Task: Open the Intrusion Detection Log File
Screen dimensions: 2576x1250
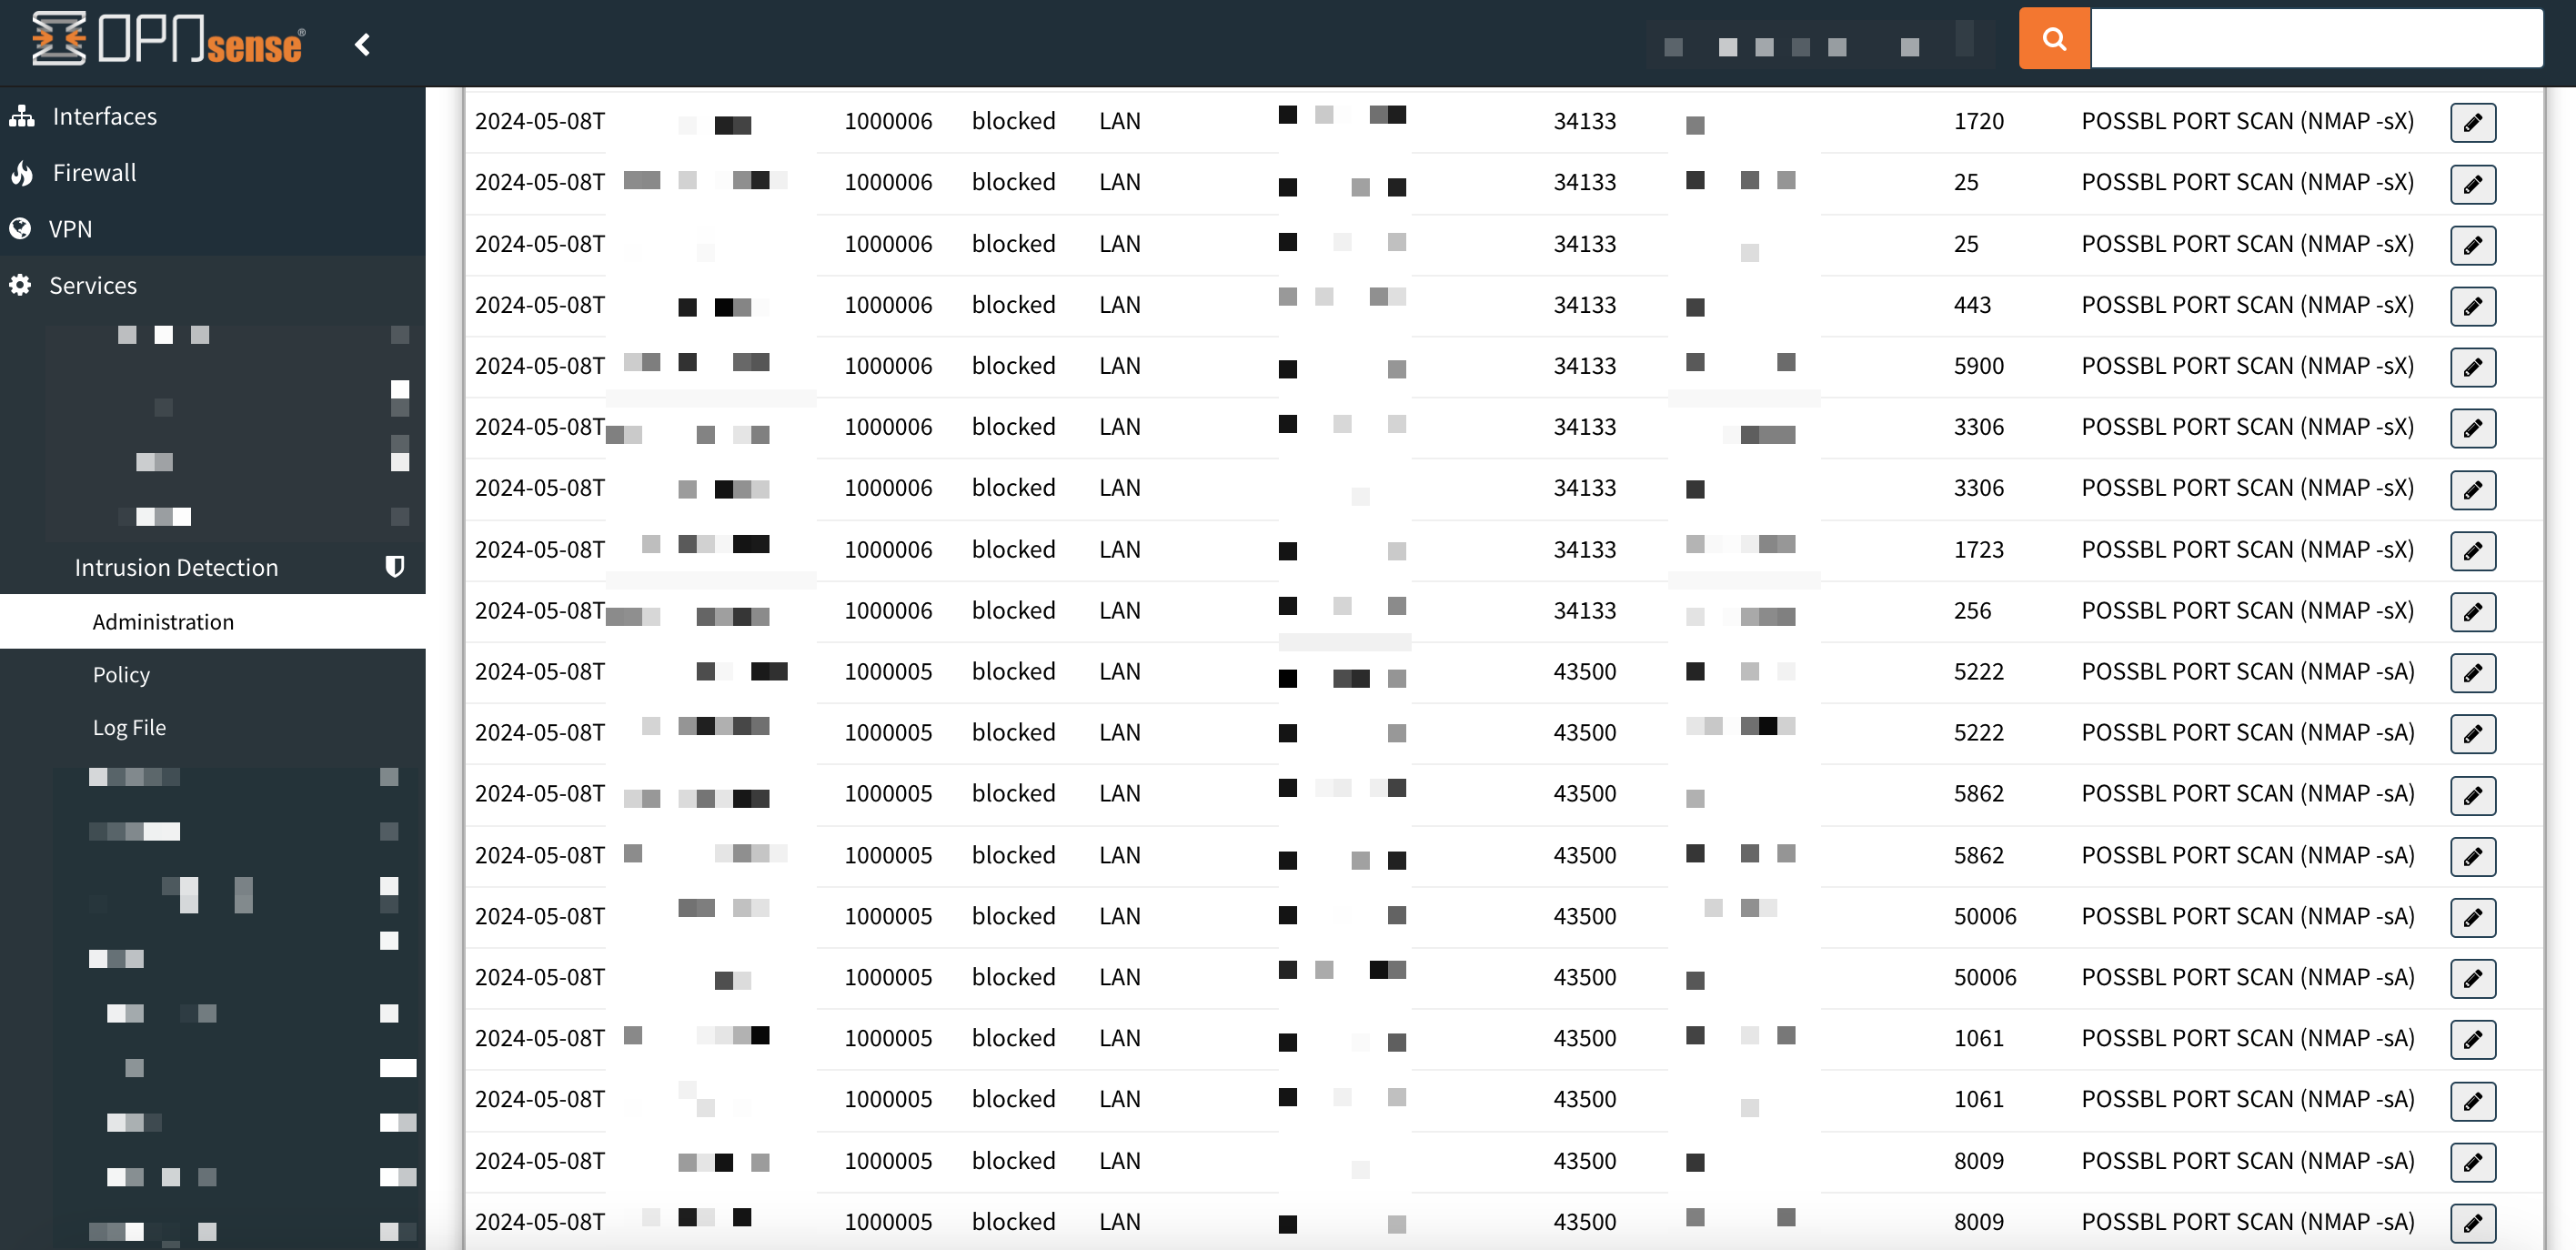Action: 129,728
